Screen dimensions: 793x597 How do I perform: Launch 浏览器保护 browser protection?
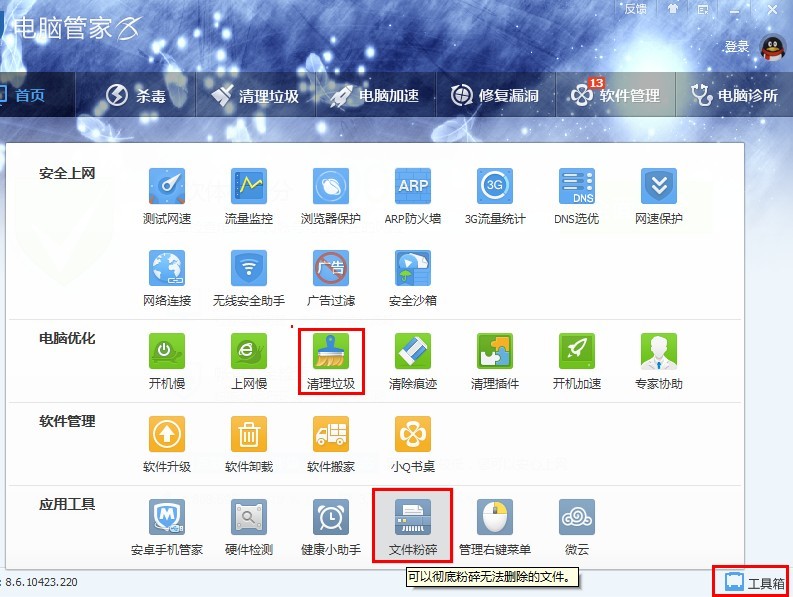click(x=331, y=196)
